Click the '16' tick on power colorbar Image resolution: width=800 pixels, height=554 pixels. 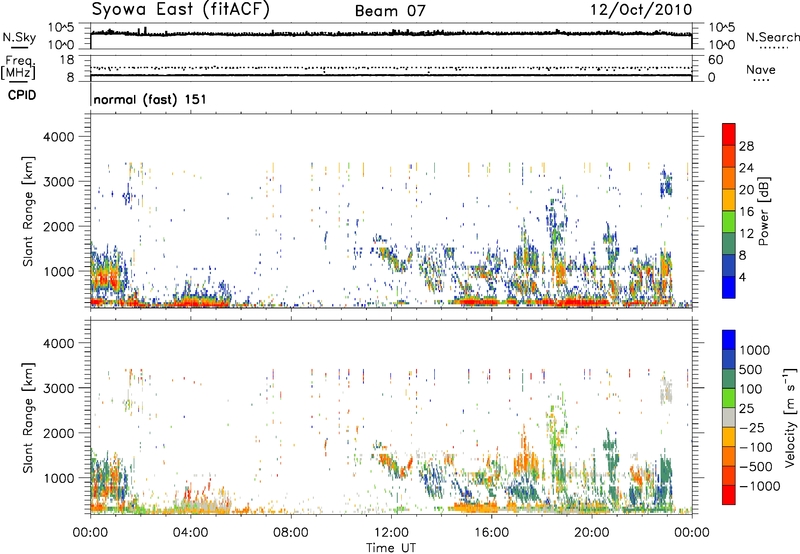746,212
